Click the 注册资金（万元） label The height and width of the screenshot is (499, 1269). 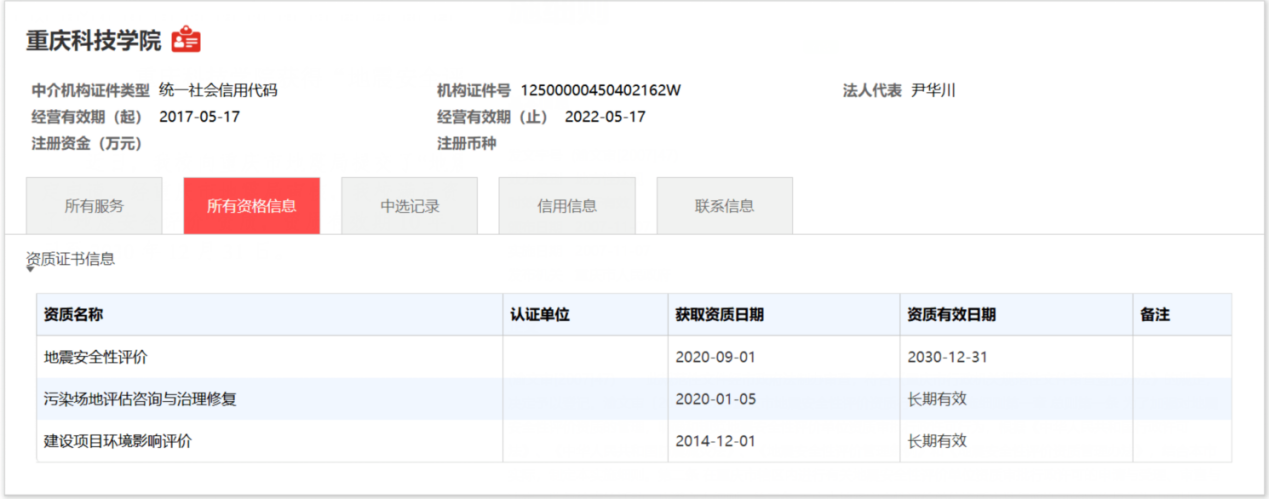[x=87, y=143]
